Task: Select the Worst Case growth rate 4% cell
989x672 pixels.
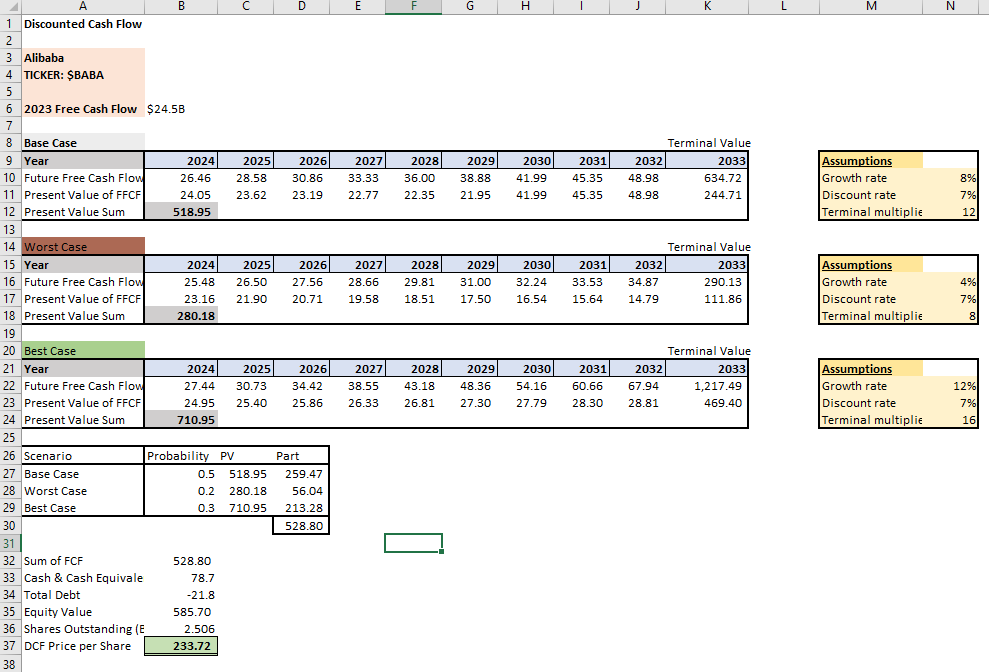Action: tap(951, 282)
